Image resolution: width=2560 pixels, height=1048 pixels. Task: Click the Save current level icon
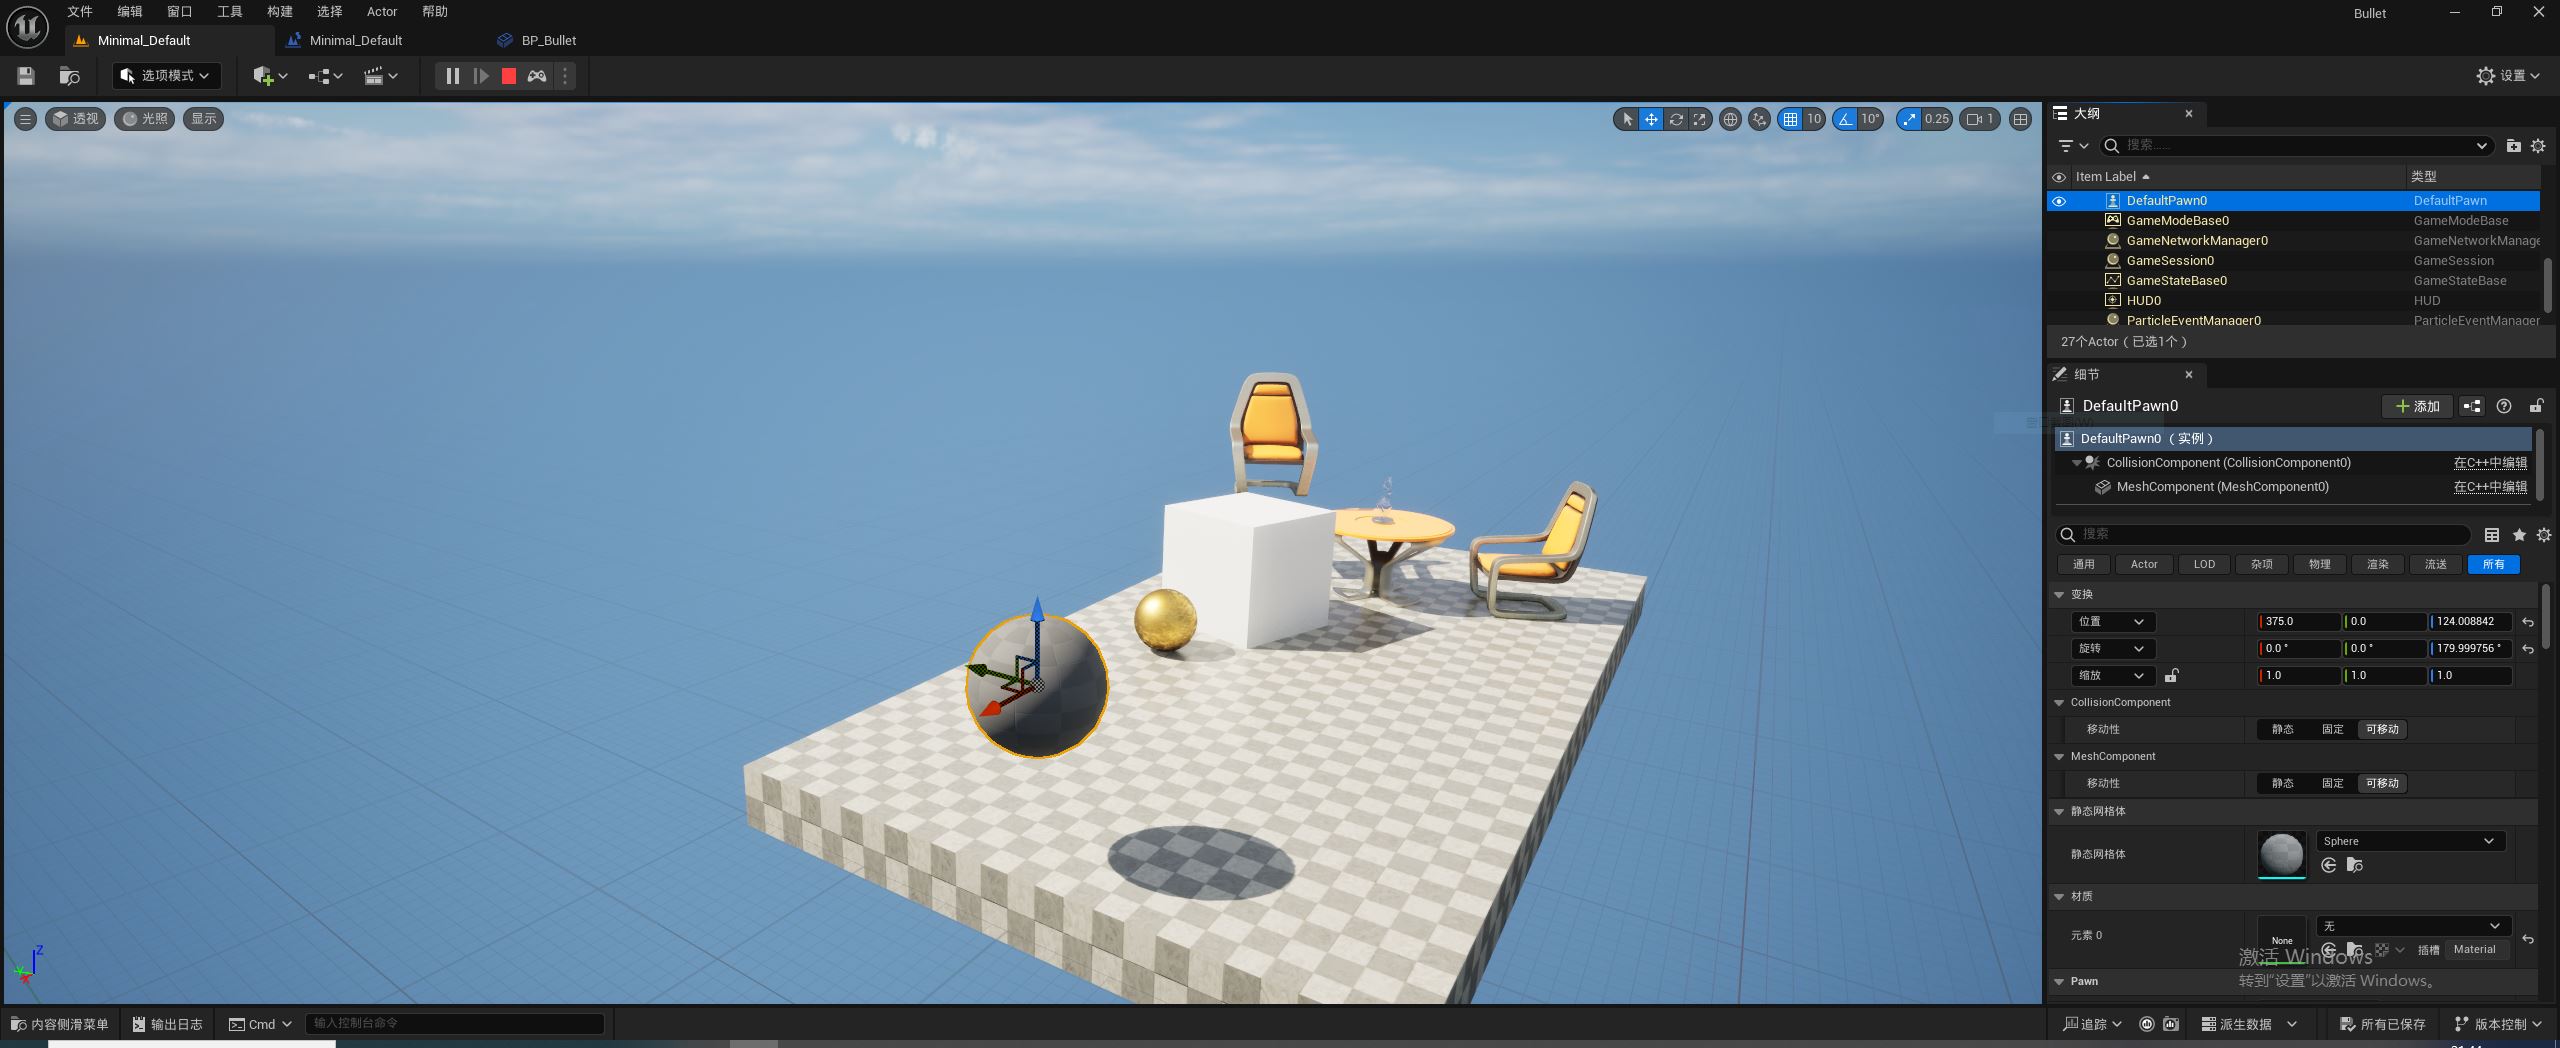[26, 76]
